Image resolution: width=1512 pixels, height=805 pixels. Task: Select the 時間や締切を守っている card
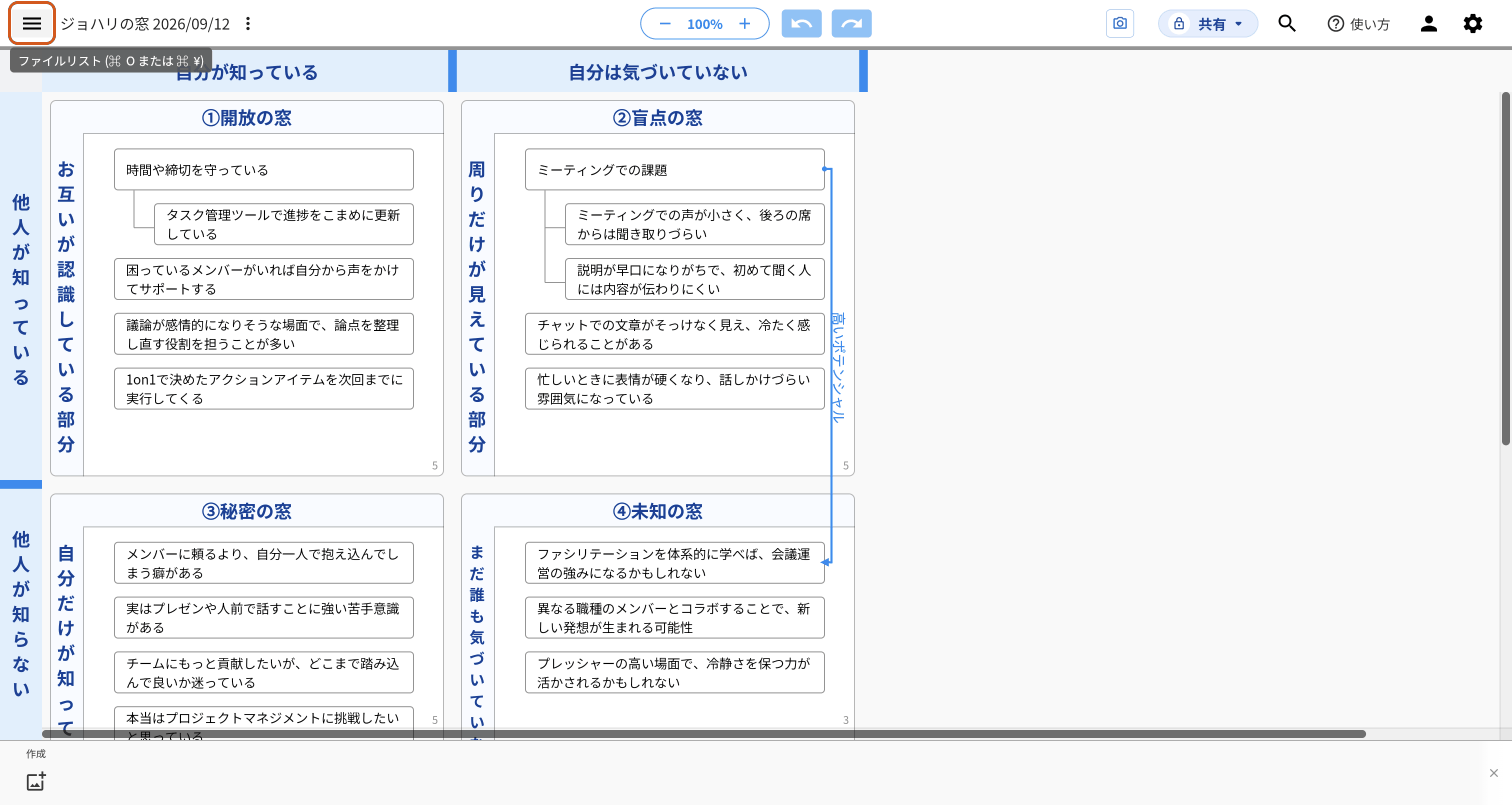click(264, 170)
